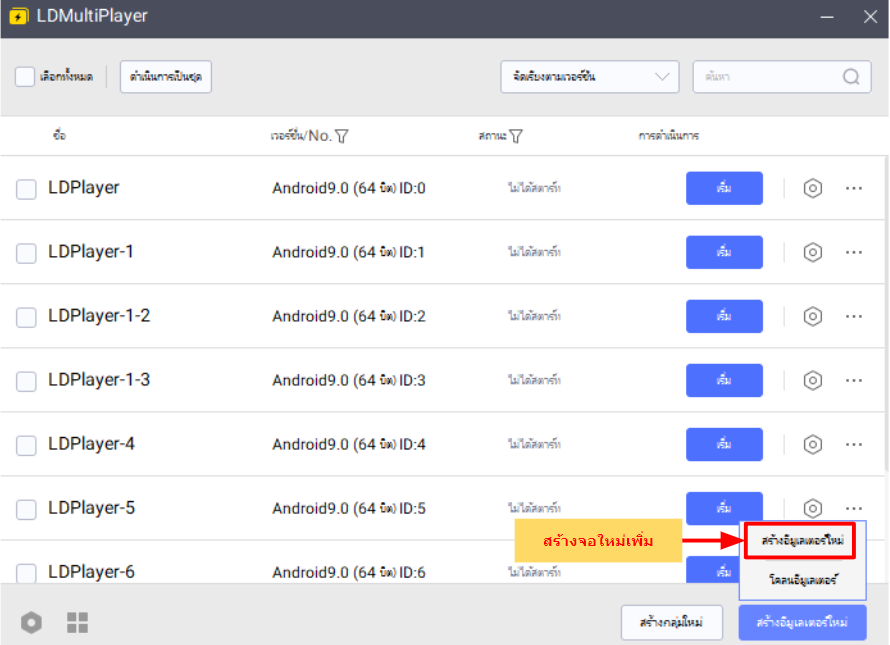Filter by version/No. column funnel icon
The height and width of the screenshot is (645, 890).
pos(342,136)
